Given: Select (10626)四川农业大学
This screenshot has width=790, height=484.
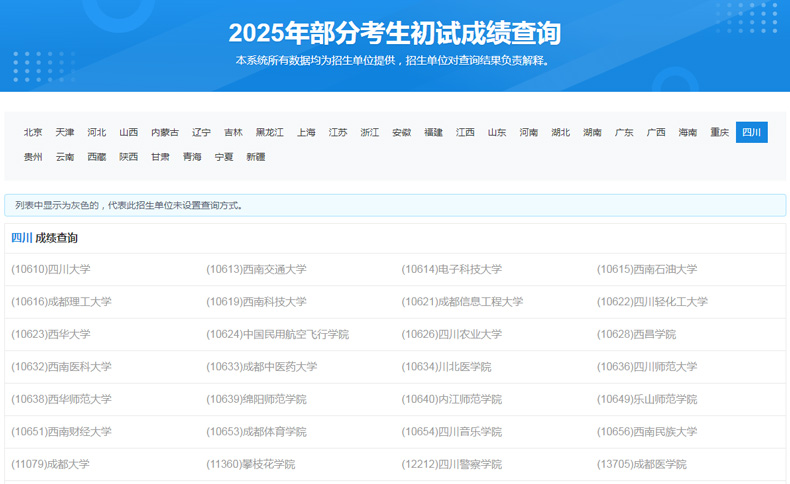Looking at the screenshot, I should (451, 334).
